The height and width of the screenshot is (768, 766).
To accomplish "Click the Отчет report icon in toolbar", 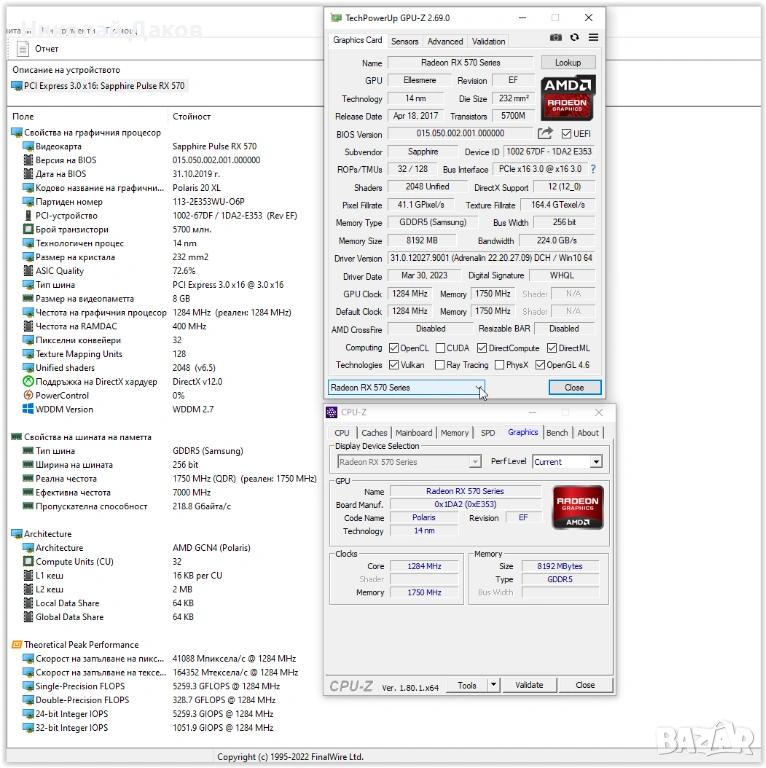I will 24,49.
